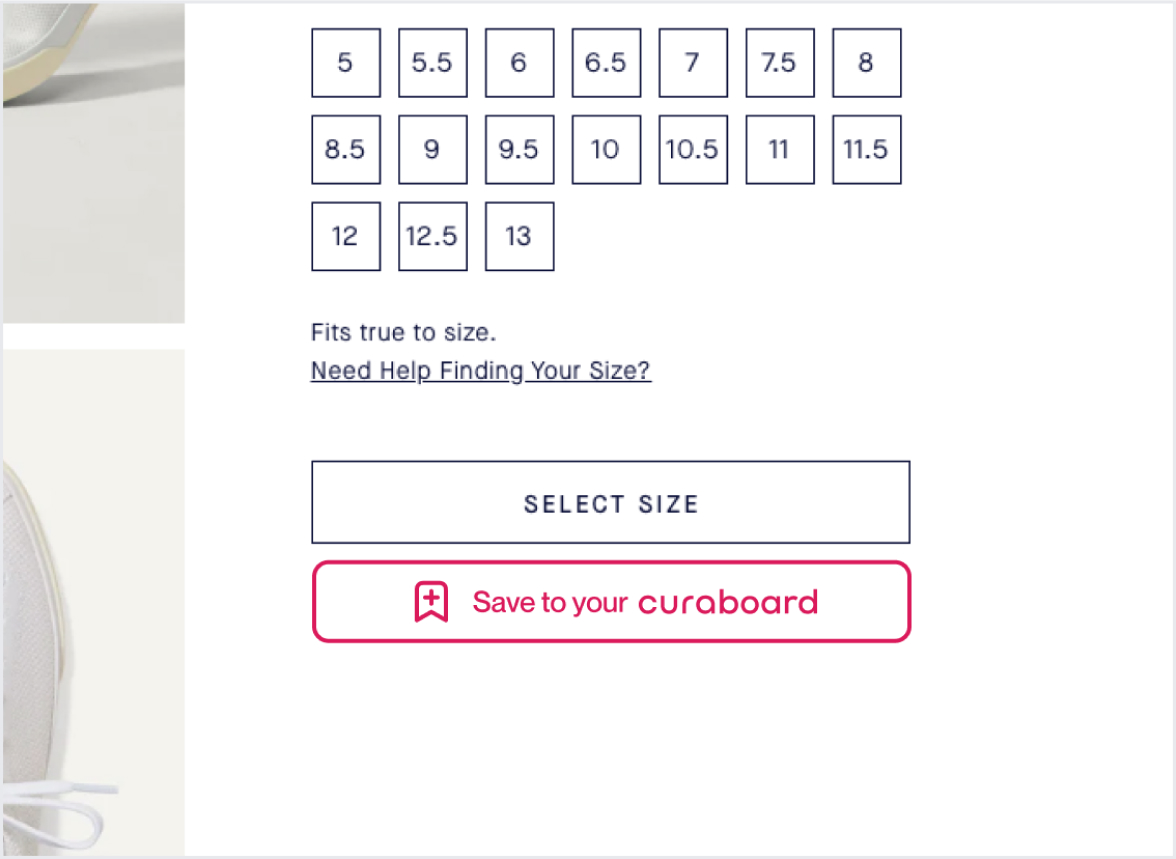1176x859 pixels.
Task: Pick size 12.5 box
Action: pos(433,236)
